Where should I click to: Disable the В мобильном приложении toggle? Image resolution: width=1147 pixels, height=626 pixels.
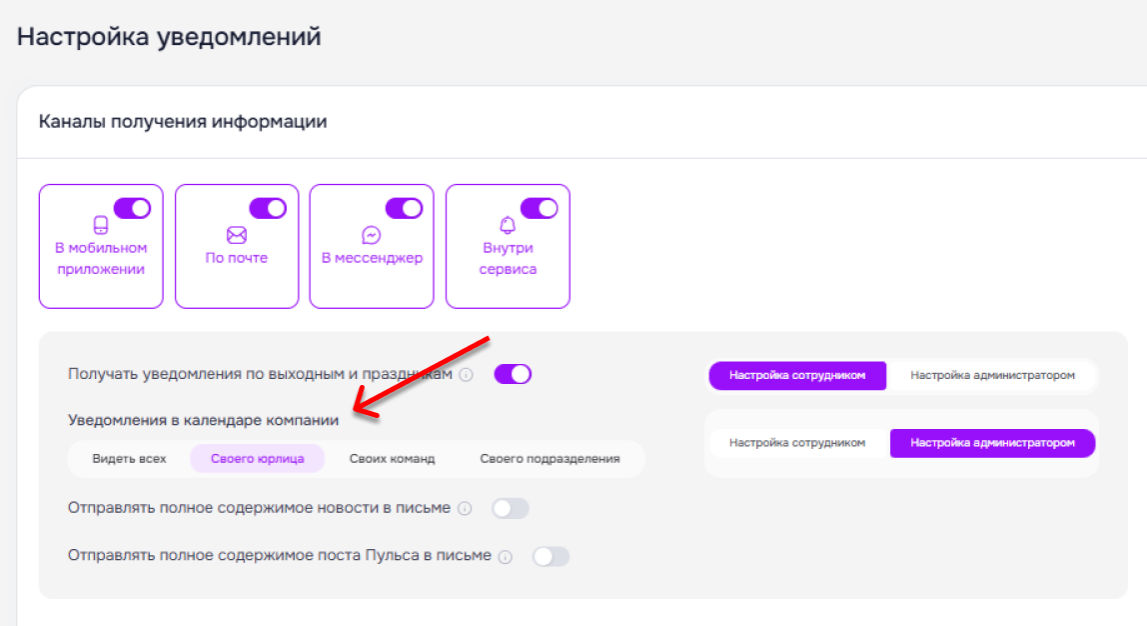132,208
